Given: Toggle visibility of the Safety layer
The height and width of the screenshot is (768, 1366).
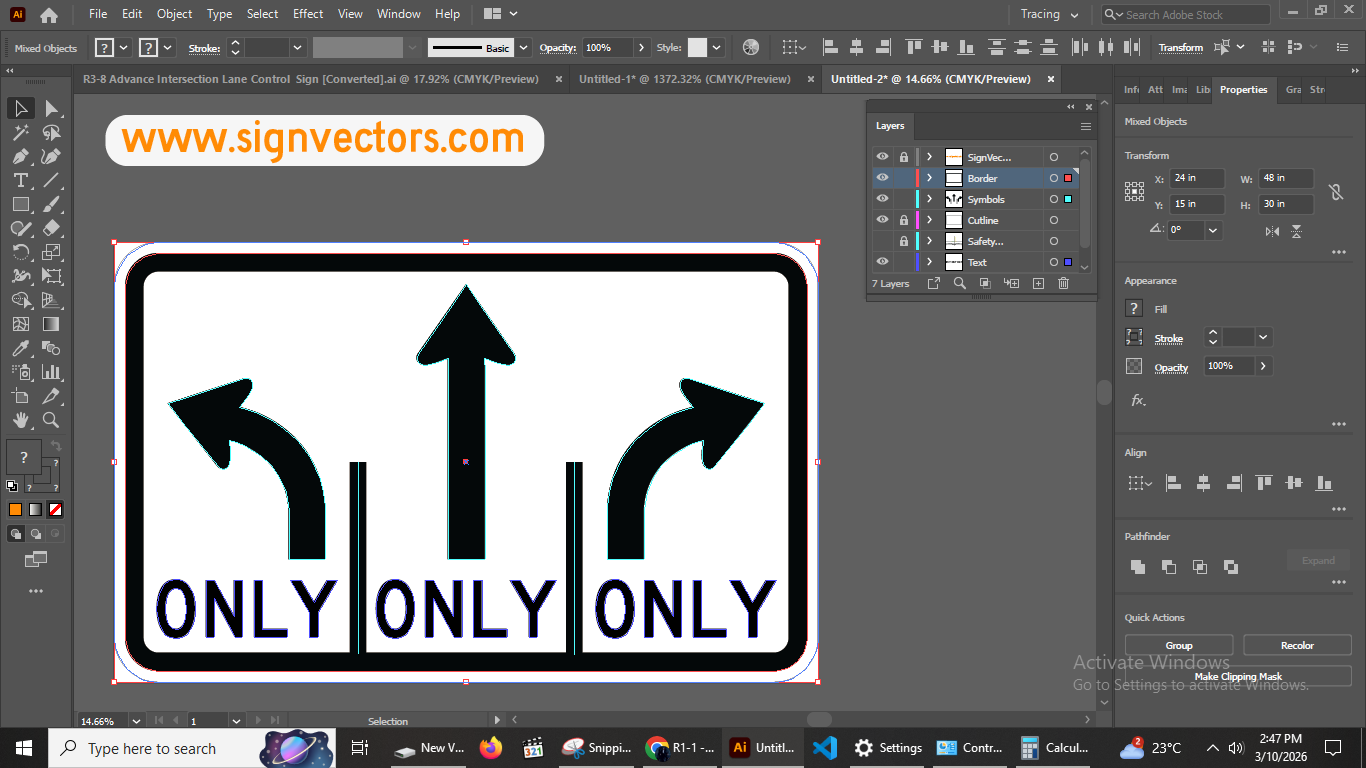Looking at the screenshot, I should [882, 241].
